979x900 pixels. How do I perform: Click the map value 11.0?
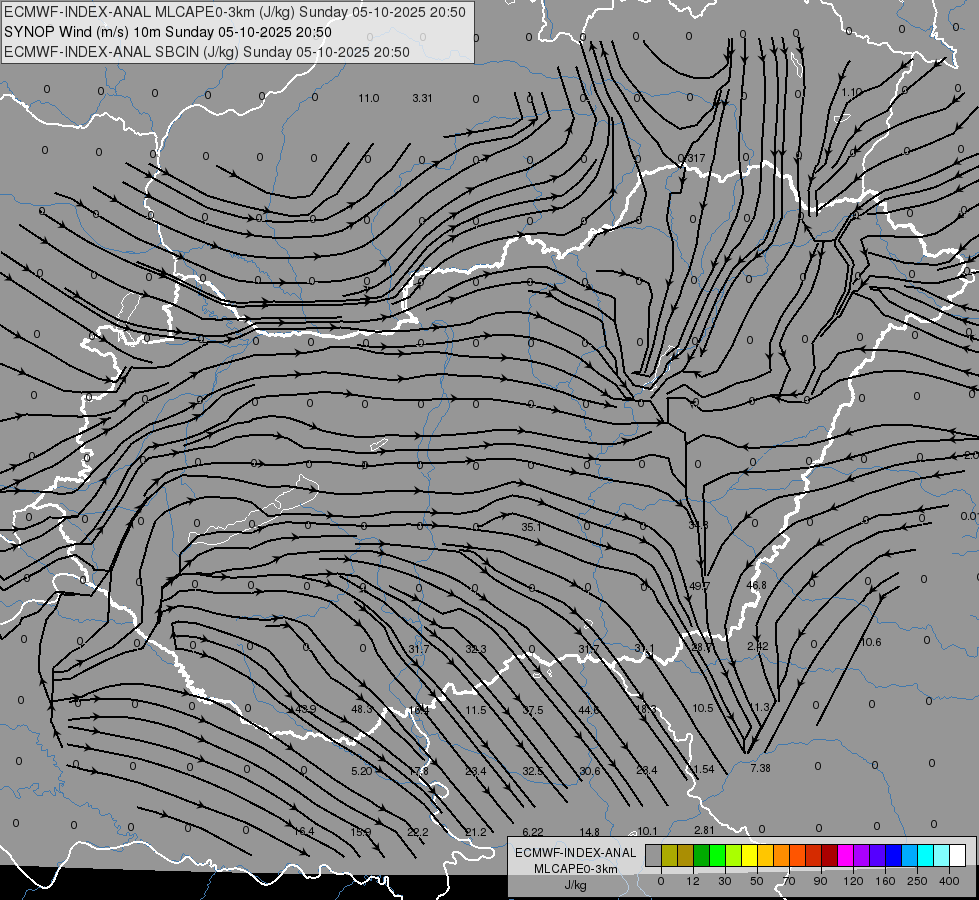368,98
